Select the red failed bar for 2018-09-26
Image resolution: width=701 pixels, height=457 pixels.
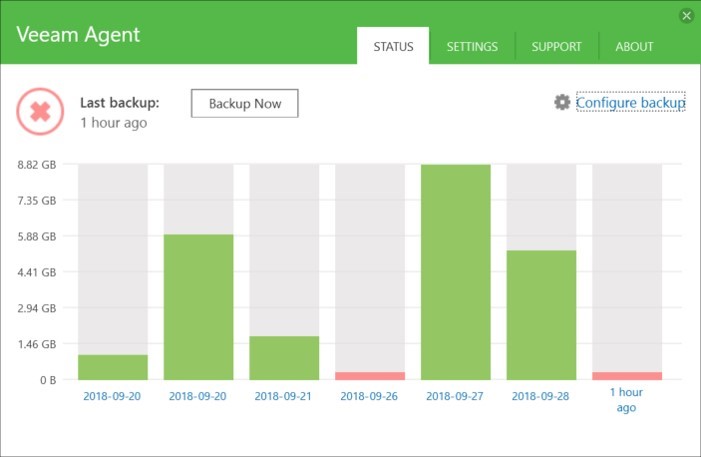coord(370,376)
